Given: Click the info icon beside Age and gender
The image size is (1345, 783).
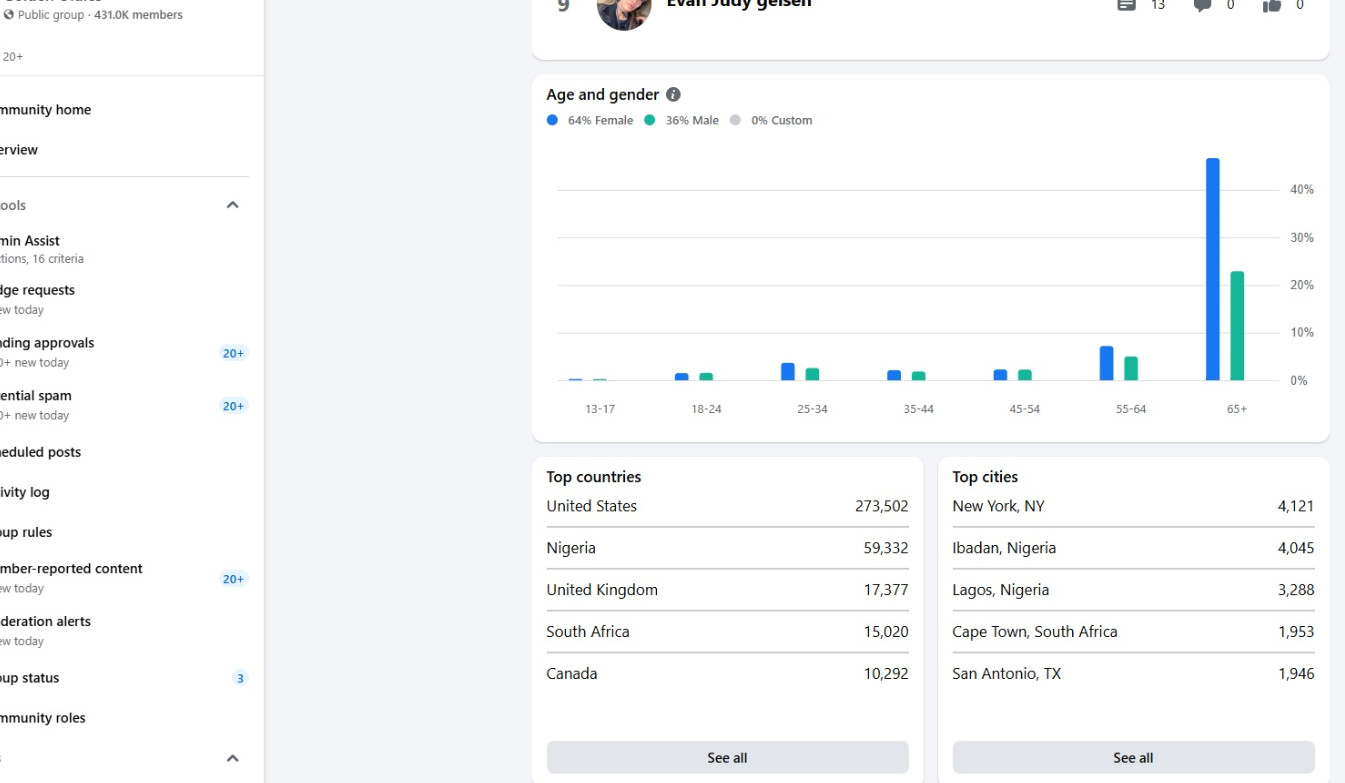Looking at the screenshot, I should [673, 95].
